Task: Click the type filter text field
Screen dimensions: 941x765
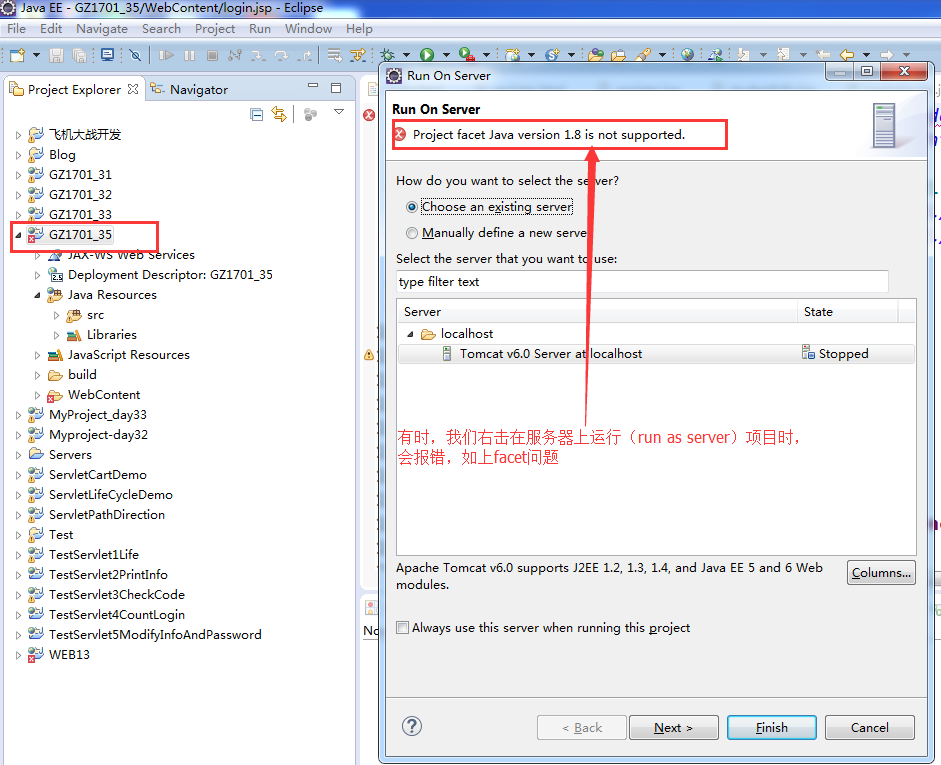Action: pyautogui.click(x=642, y=282)
